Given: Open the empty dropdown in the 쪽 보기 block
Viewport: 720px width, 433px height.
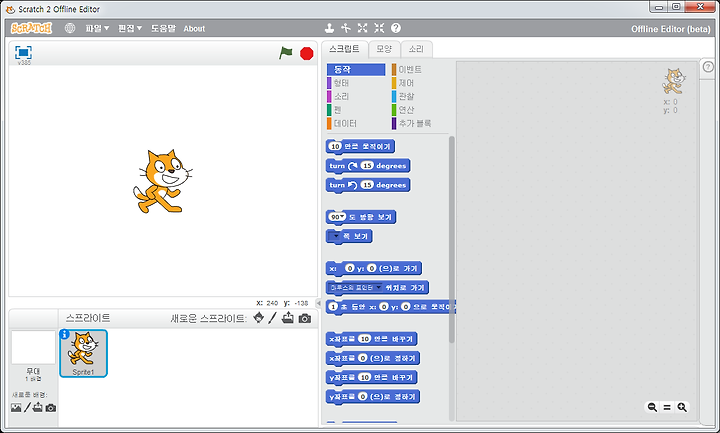Looking at the screenshot, I should click(x=336, y=236).
